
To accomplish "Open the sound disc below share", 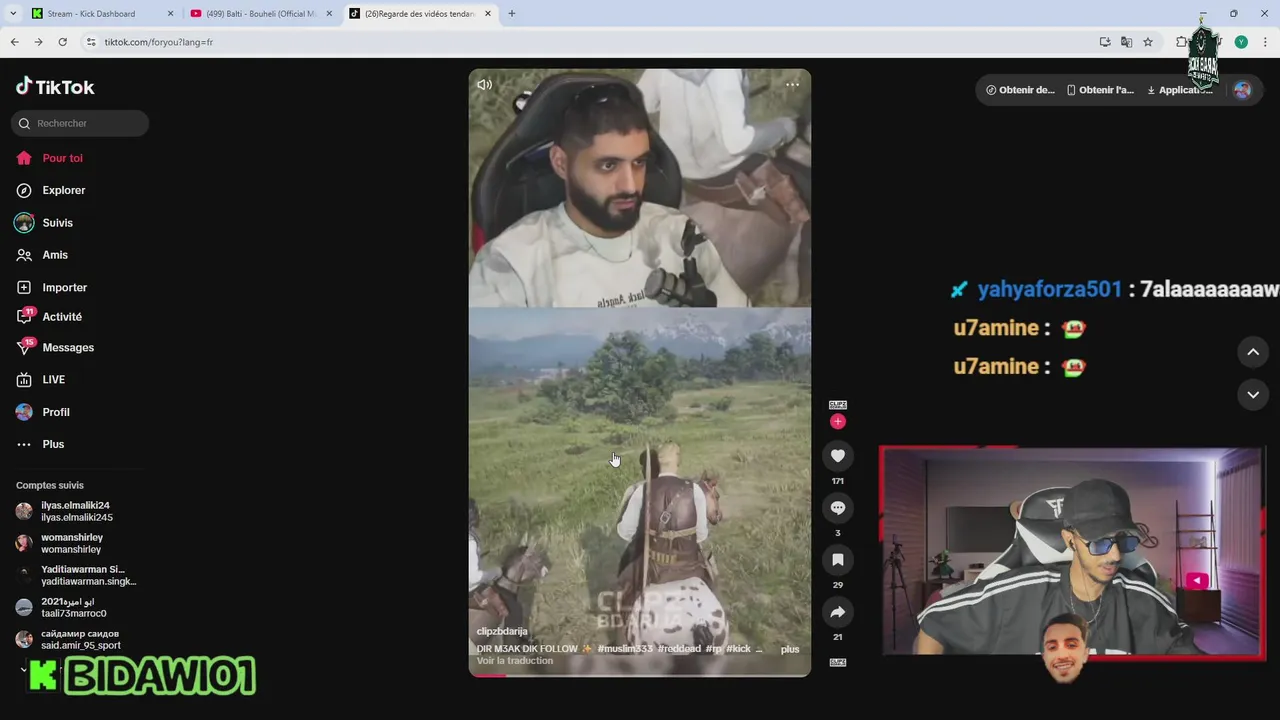I will pyautogui.click(x=838, y=662).
